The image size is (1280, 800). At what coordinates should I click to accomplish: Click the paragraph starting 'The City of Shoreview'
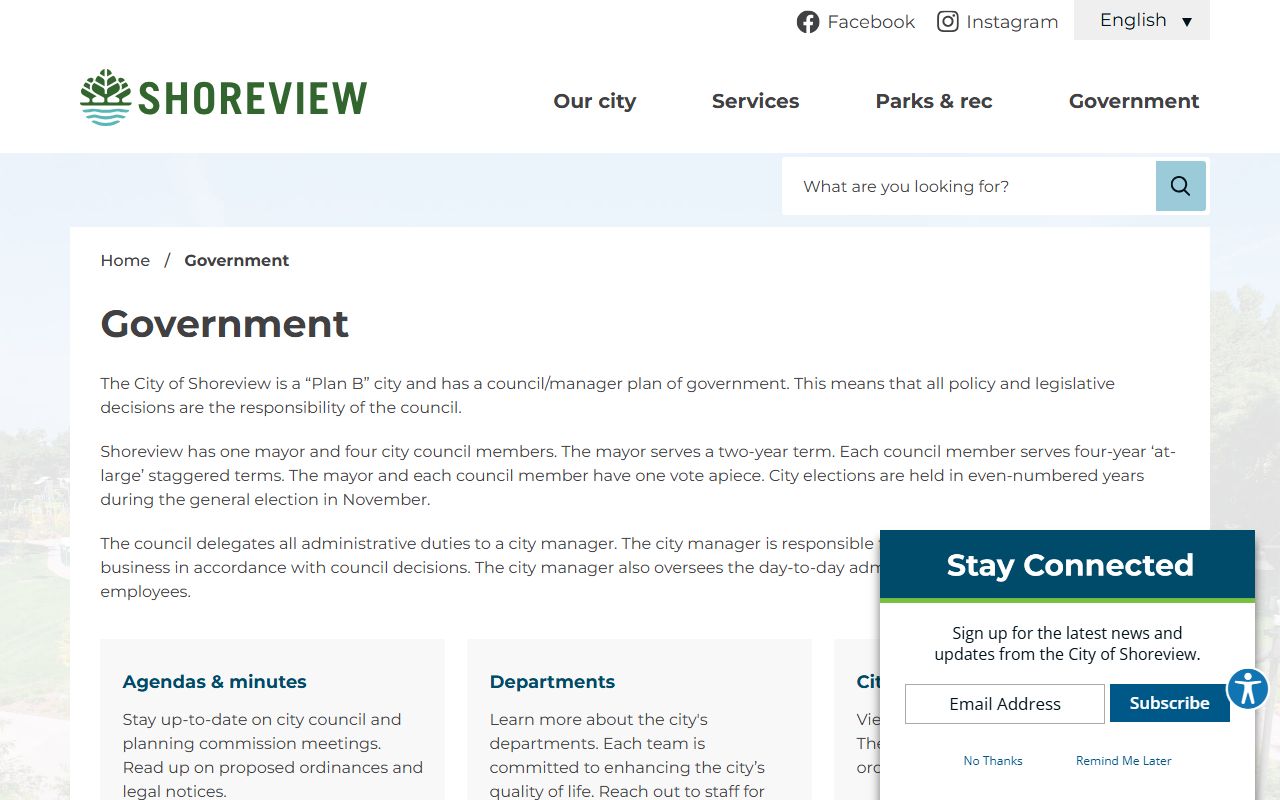608,395
